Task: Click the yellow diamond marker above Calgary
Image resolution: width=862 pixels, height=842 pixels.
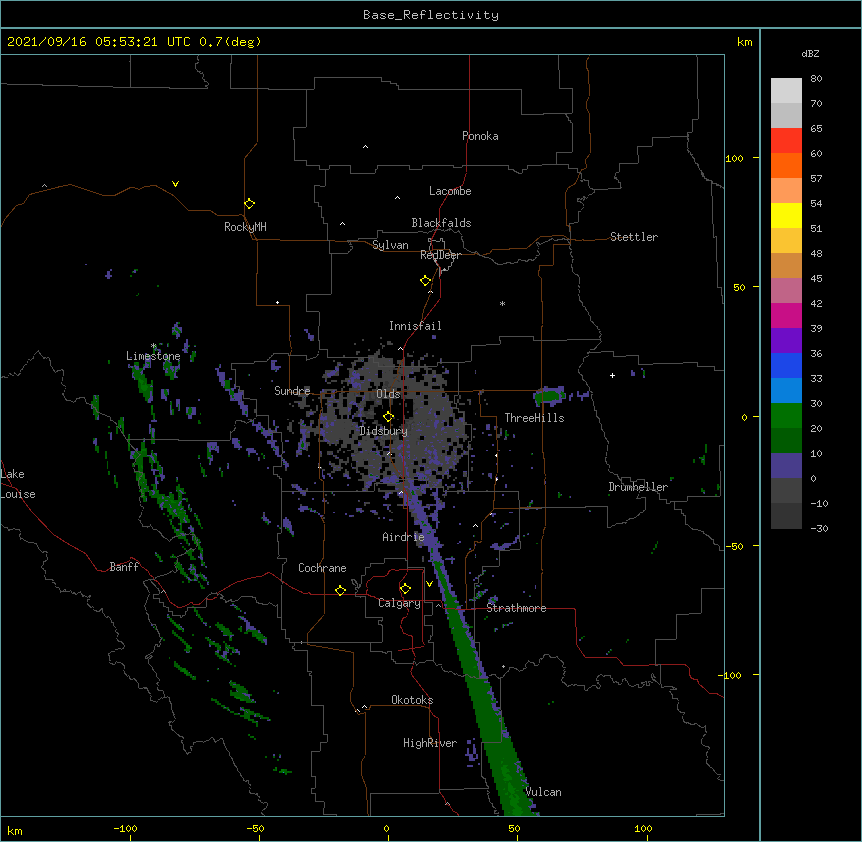Action: (405, 589)
